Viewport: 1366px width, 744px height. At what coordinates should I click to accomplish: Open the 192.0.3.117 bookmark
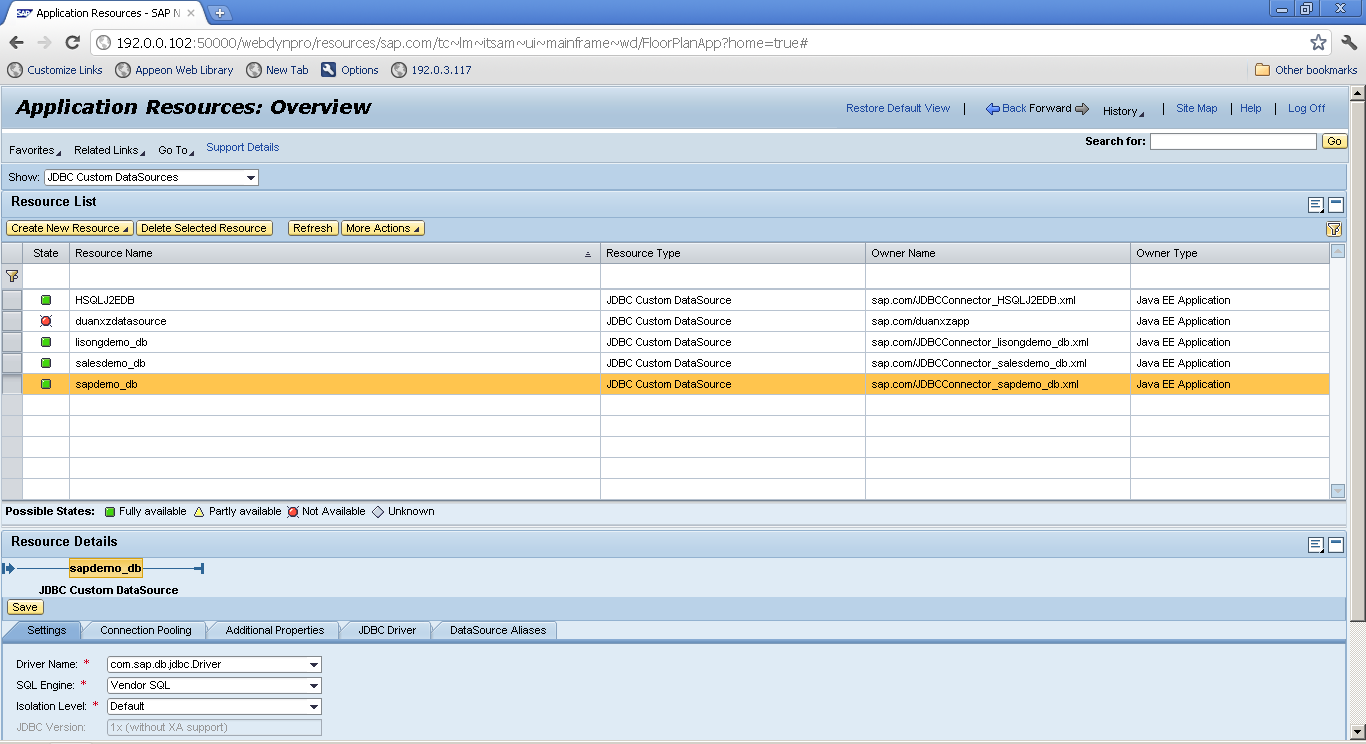tap(431, 70)
